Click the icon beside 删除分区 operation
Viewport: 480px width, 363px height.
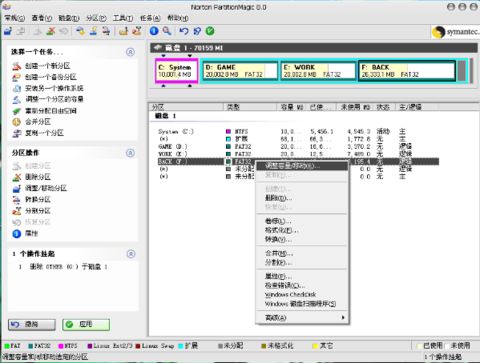(x=17, y=177)
